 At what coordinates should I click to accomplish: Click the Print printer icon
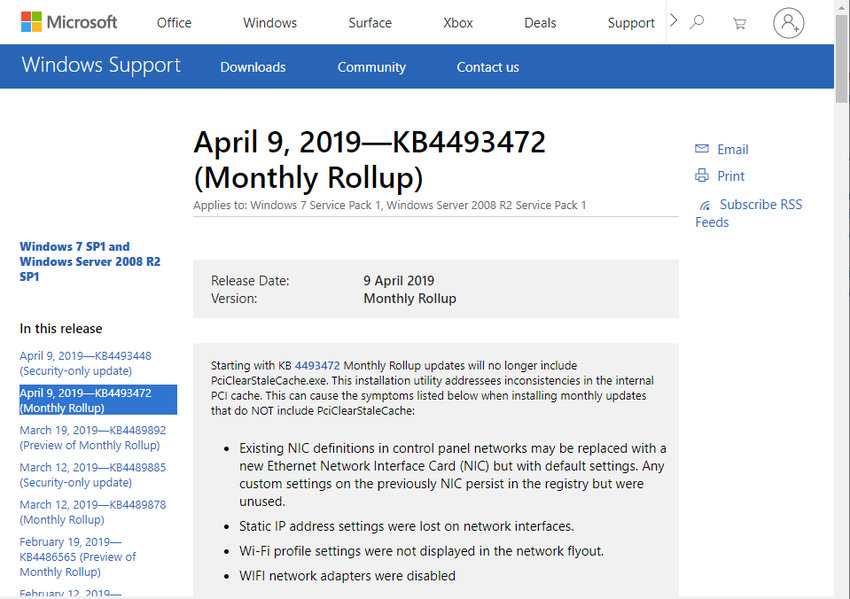click(x=702, y=175)
